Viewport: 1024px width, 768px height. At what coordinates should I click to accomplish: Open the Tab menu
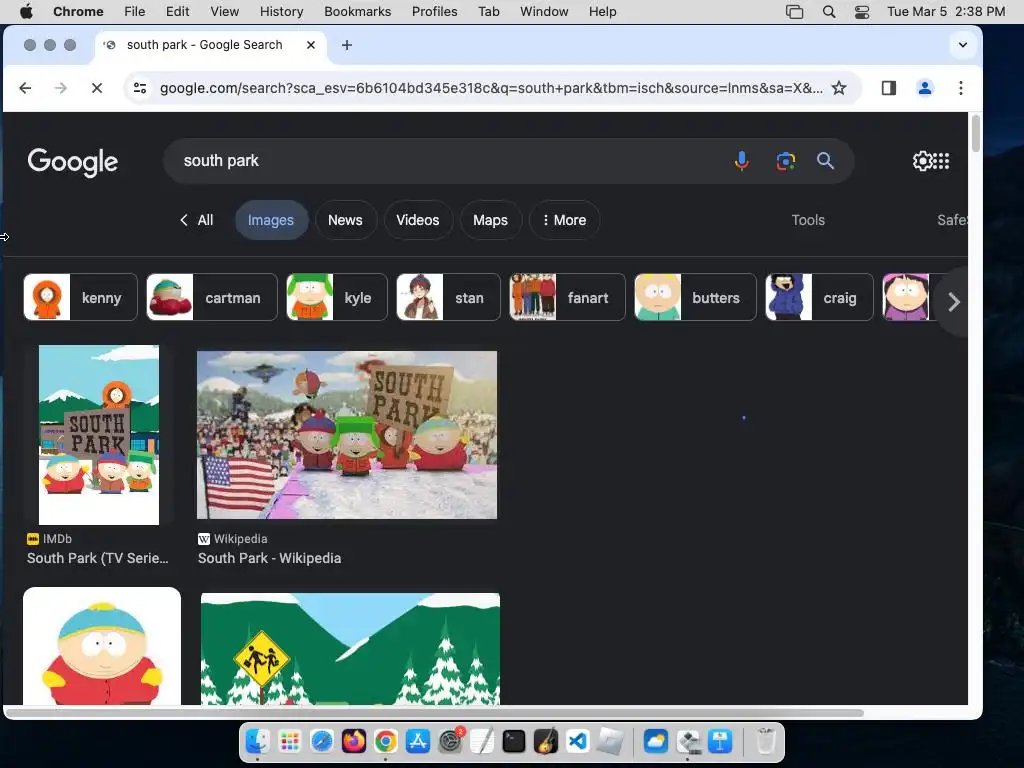[x=488, y=12]
